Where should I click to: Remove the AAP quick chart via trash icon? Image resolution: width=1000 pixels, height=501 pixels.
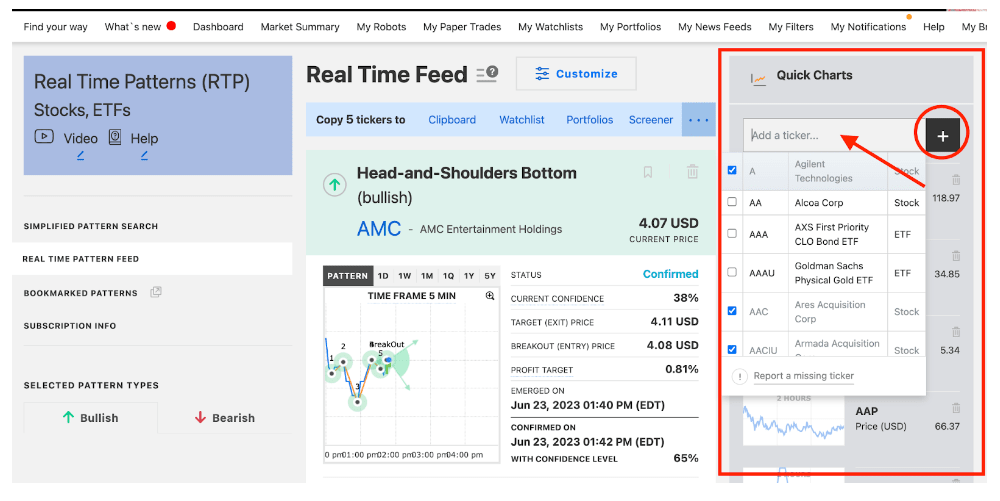click(x=955, y=408)
